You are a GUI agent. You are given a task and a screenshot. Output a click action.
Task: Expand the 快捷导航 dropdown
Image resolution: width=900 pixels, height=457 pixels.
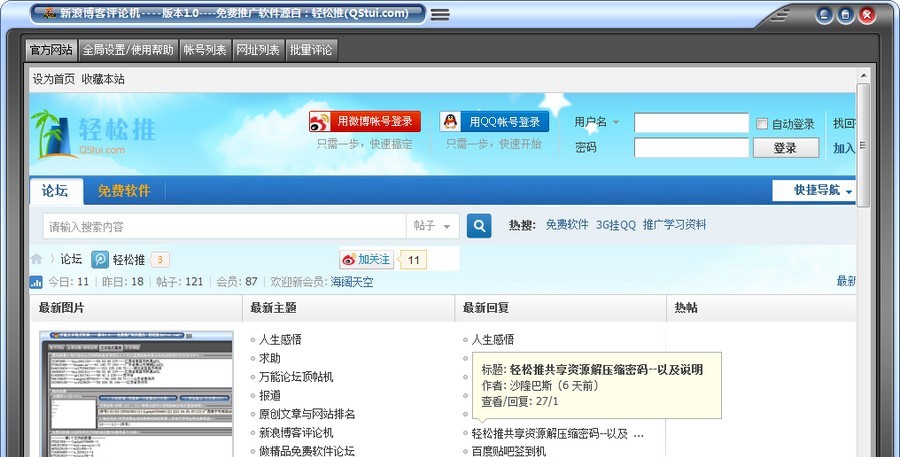pyautogui.click(x=814, y=190)
